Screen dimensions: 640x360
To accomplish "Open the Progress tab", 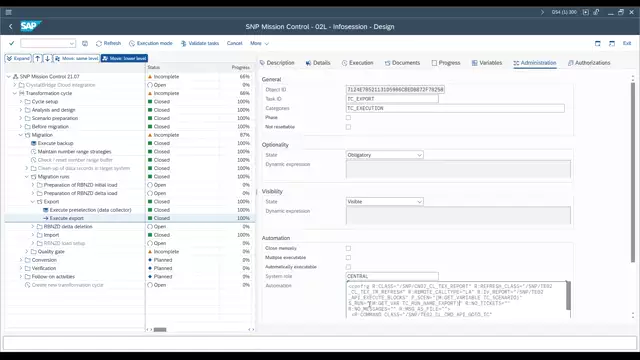I will click(446, 63).
